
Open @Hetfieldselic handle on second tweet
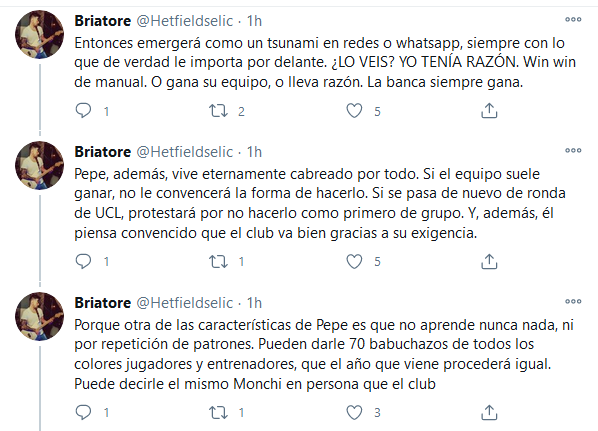pos(185,152)
